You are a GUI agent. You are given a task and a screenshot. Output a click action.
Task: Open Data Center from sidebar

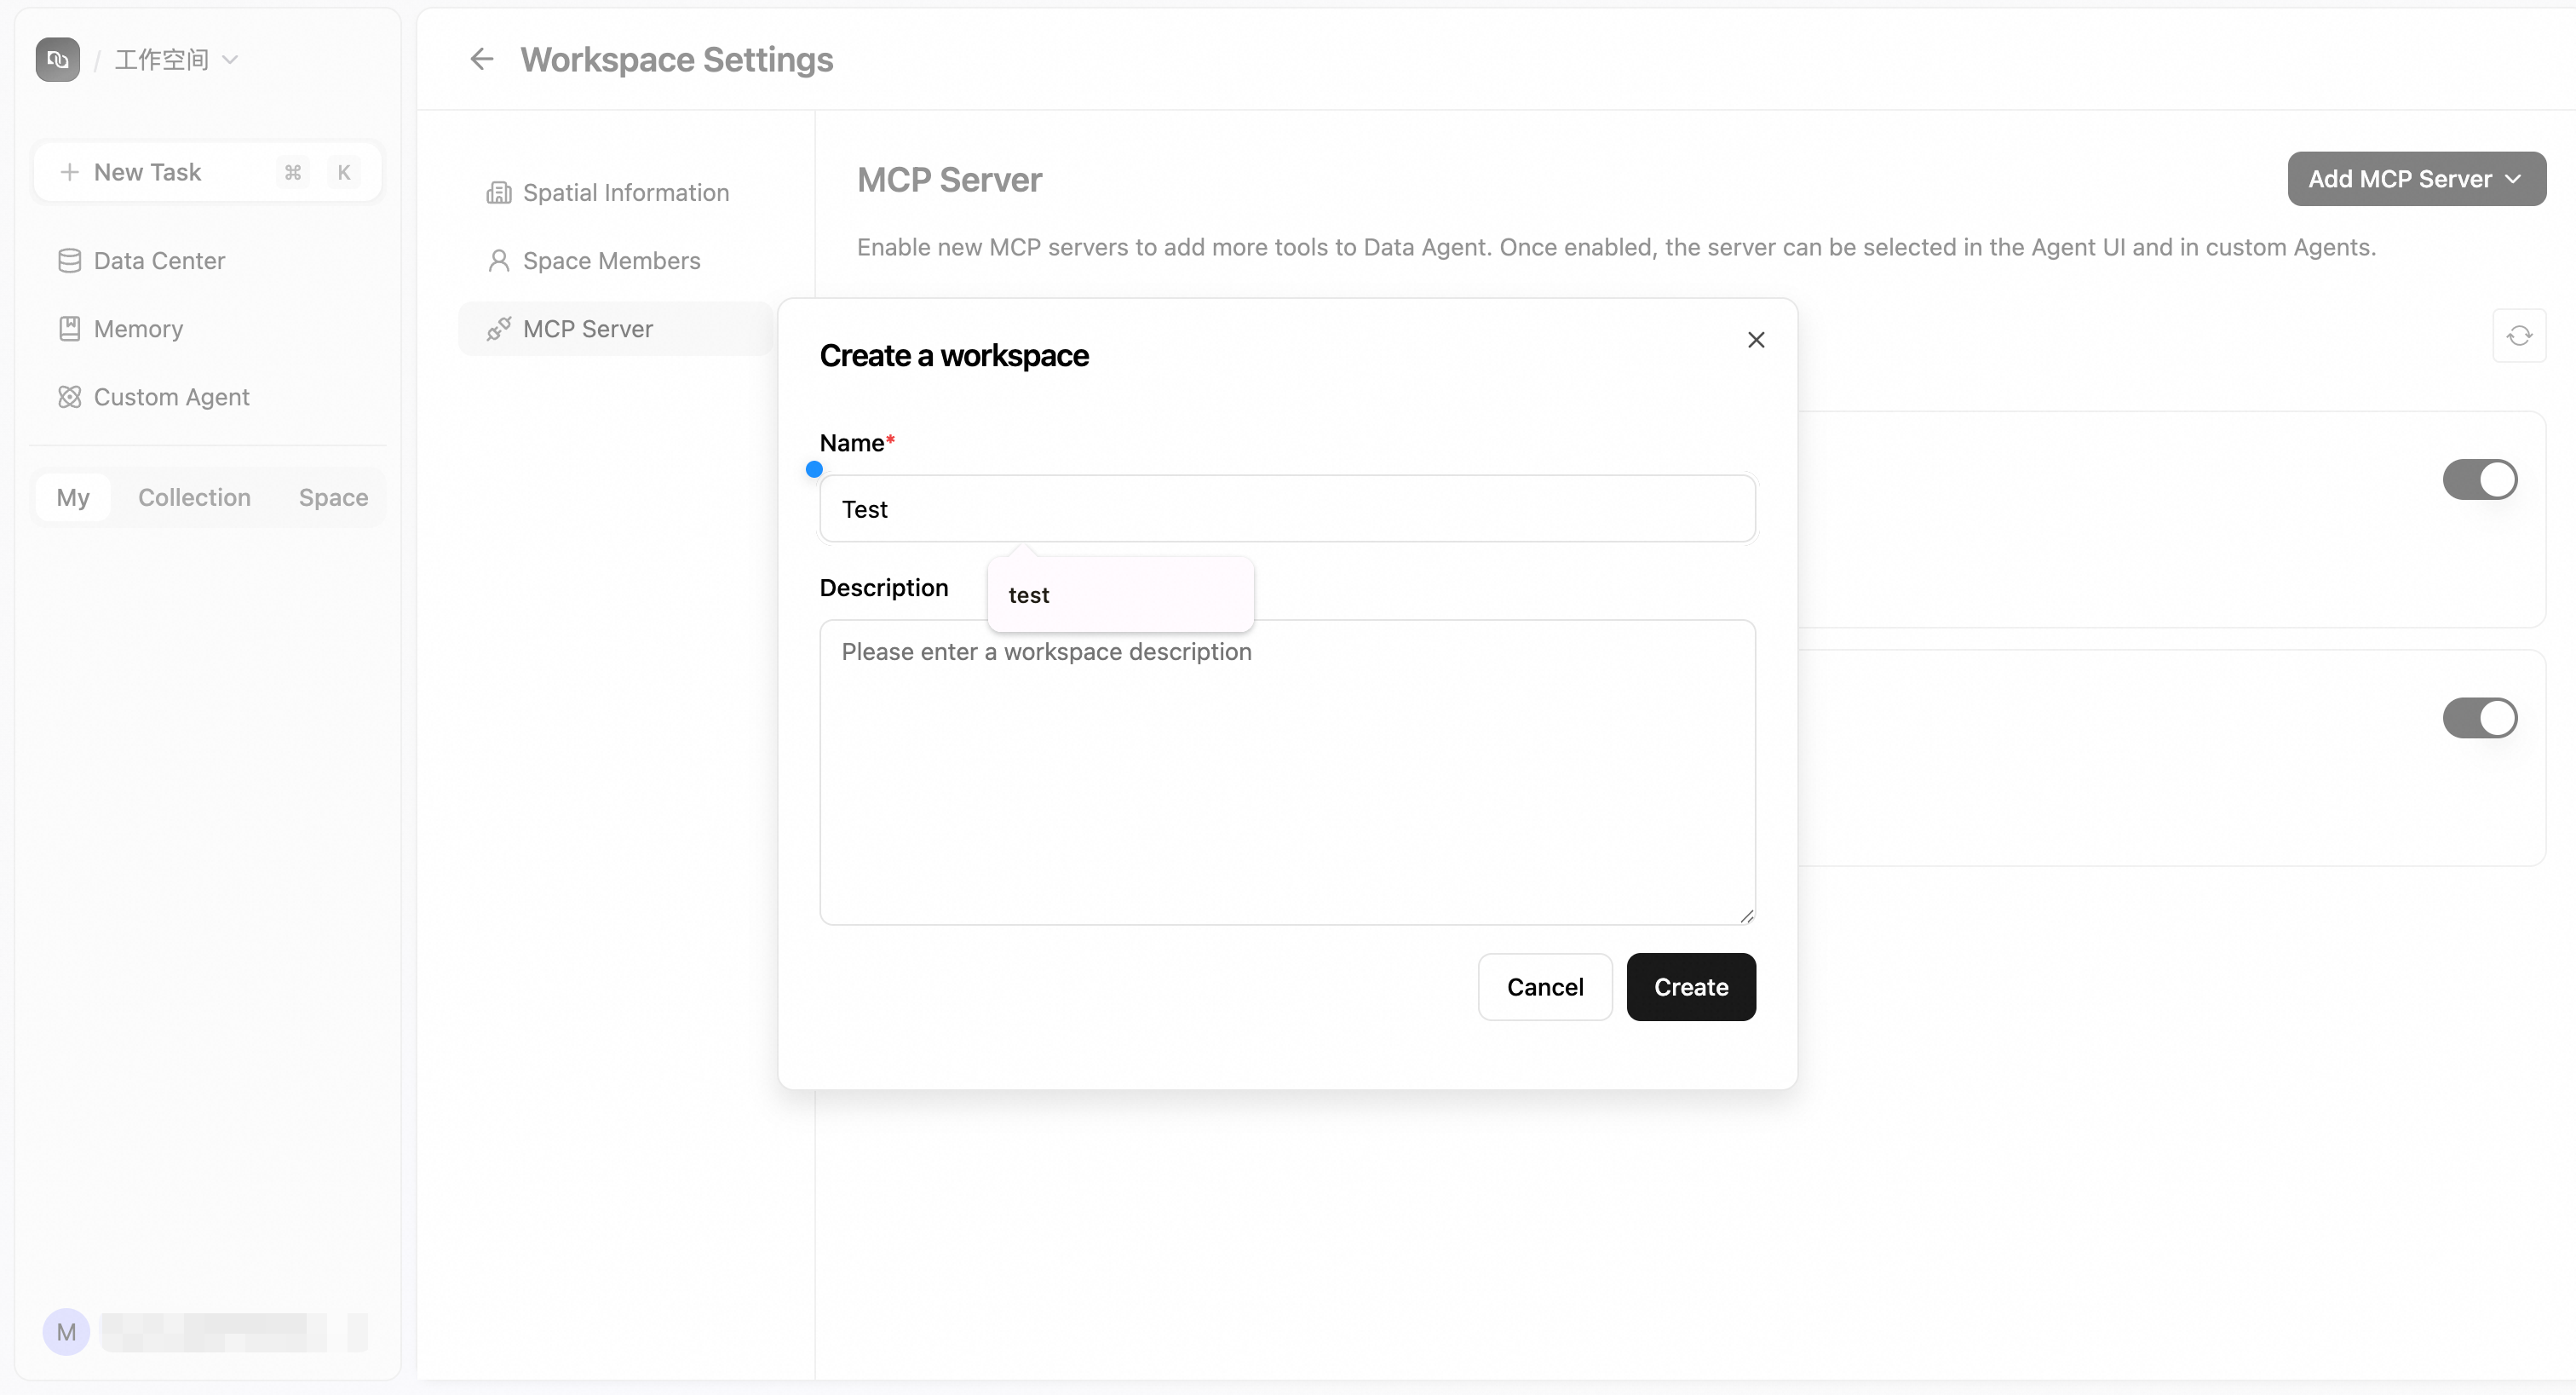point(207,261)
